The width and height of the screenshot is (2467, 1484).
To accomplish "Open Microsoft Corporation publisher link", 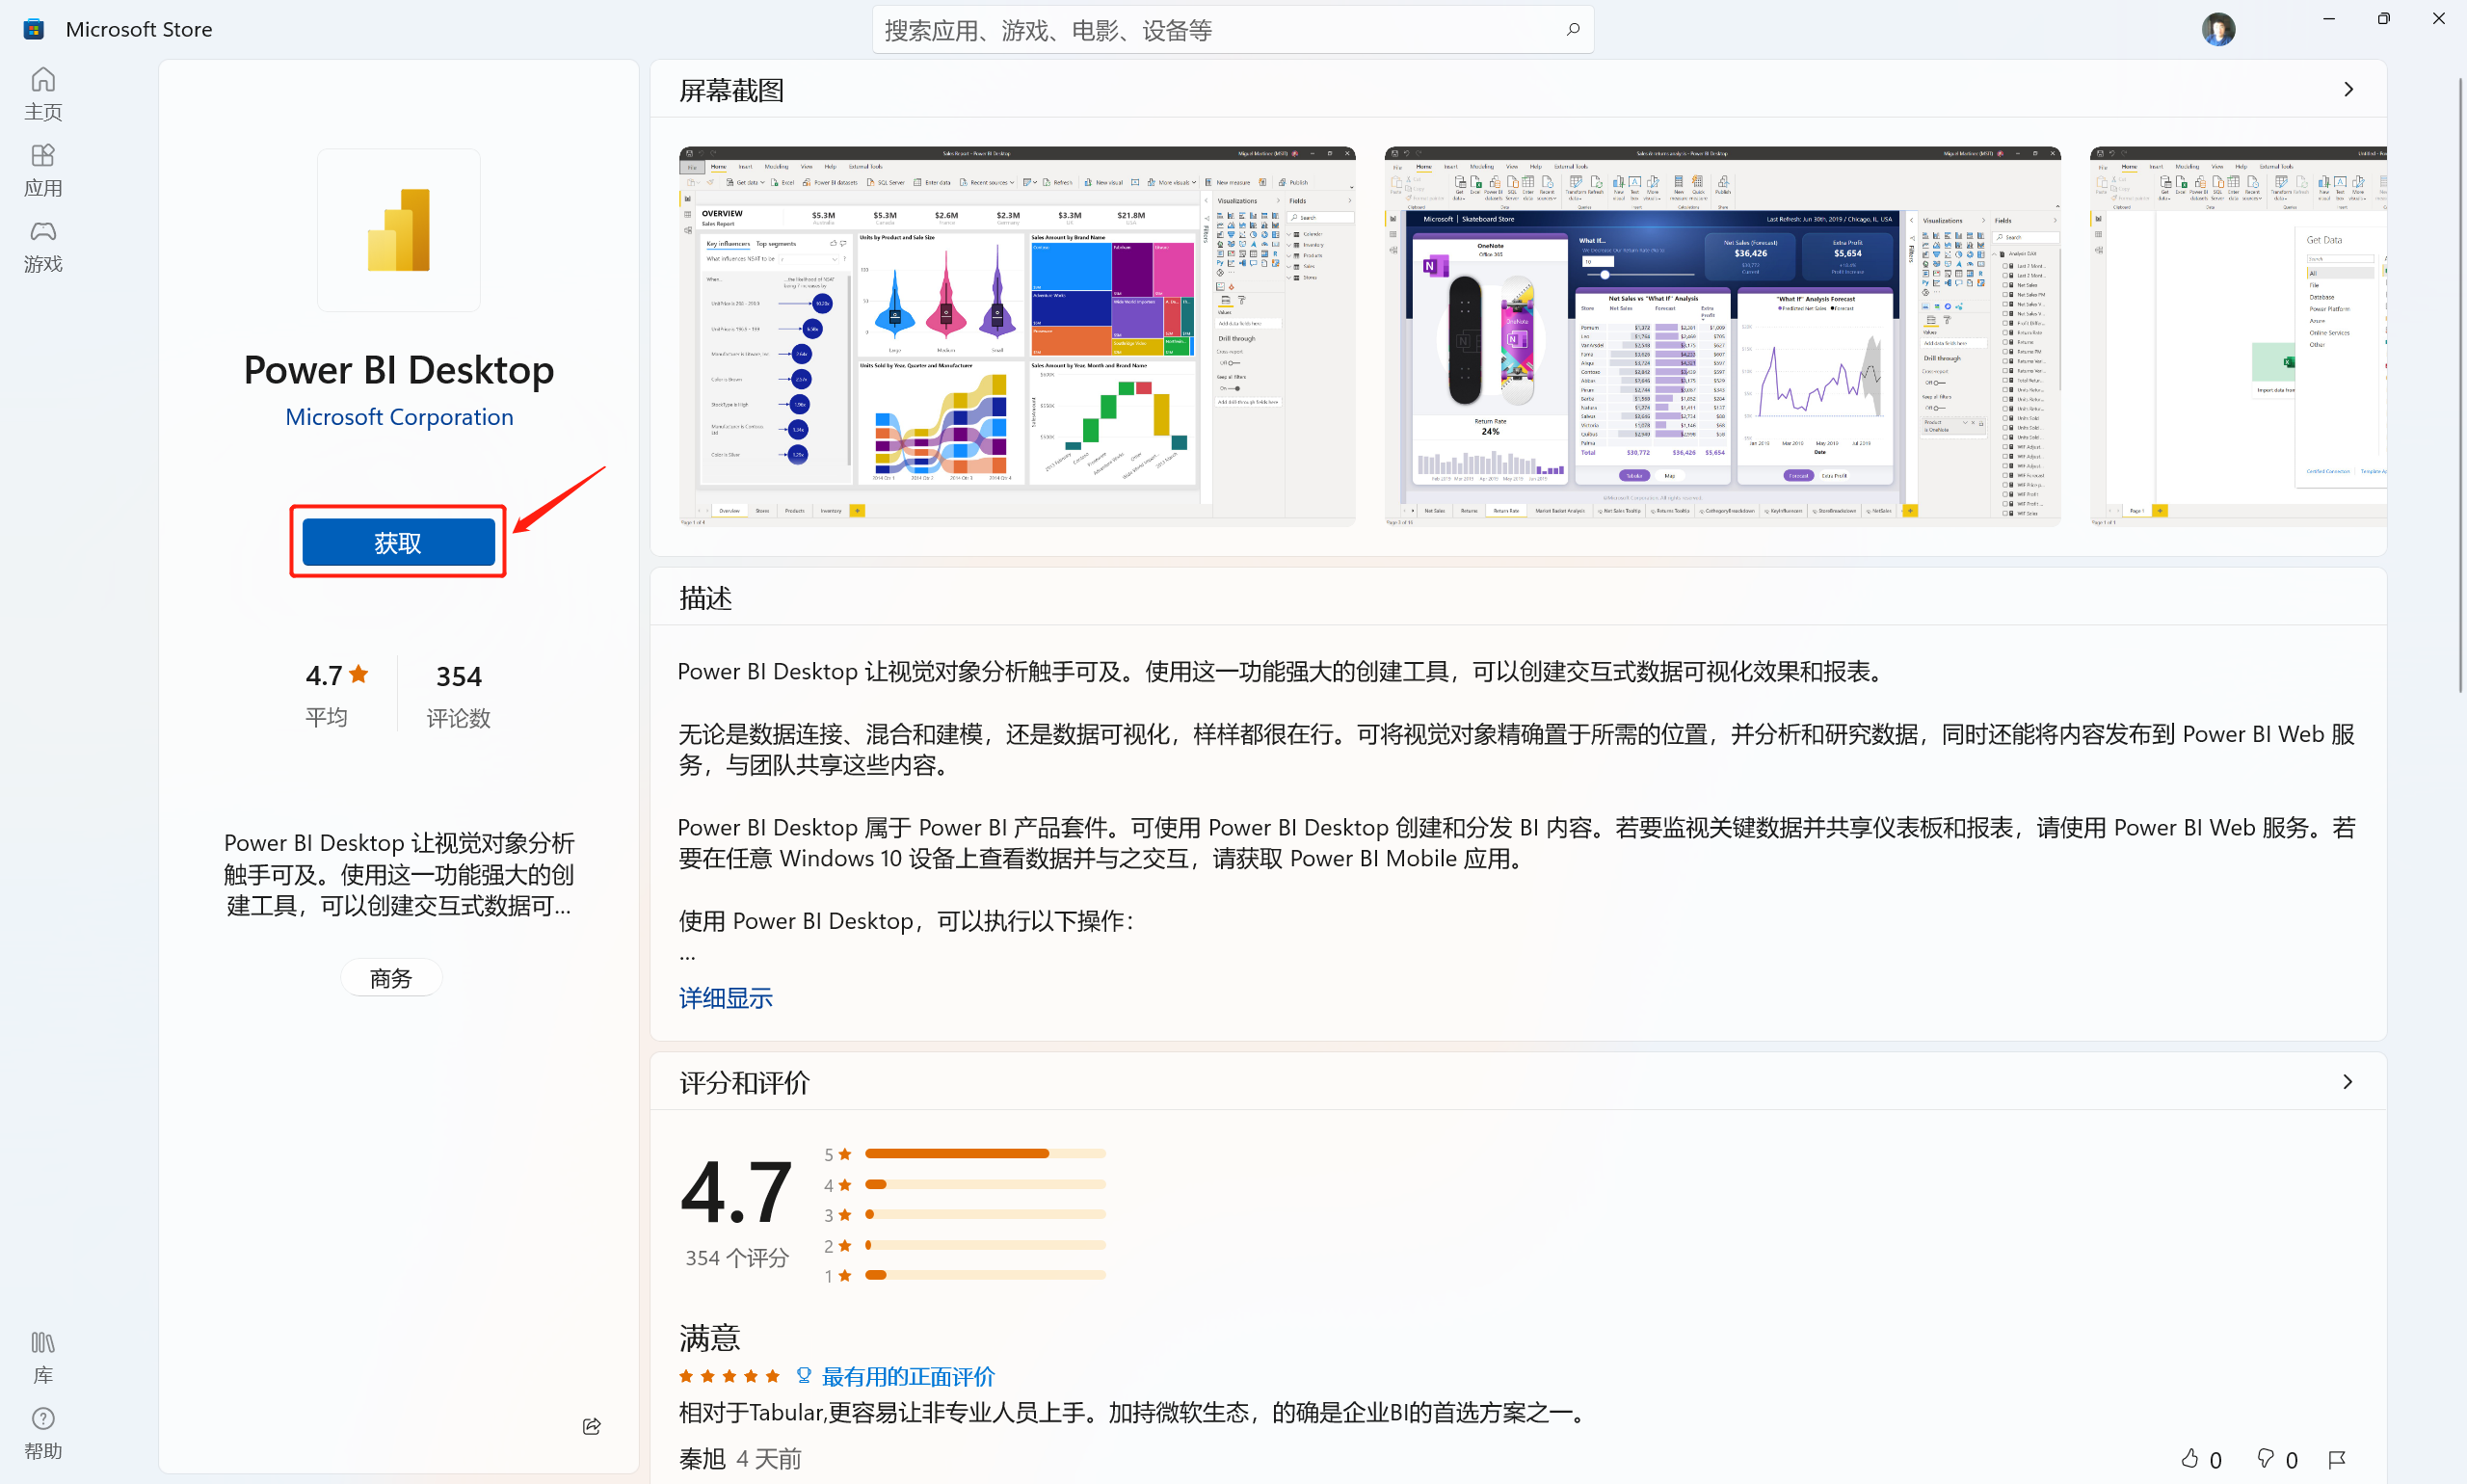I will coord(399,417).
